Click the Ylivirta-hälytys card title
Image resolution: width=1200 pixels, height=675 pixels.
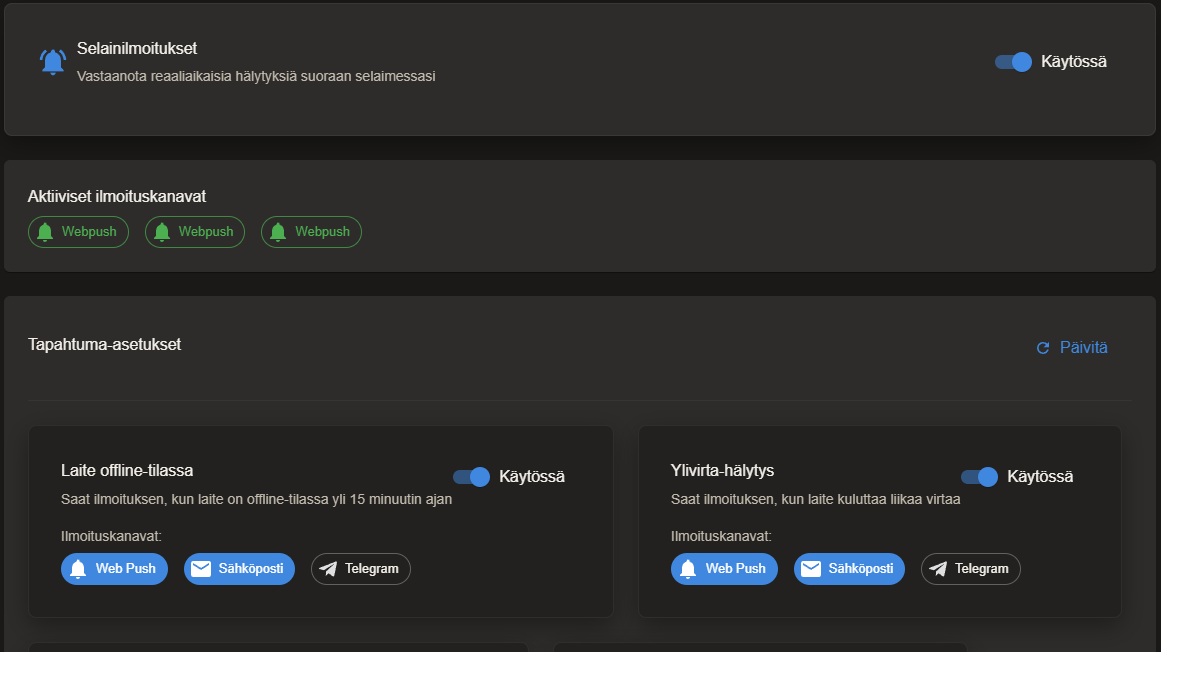tap(722, 471)
